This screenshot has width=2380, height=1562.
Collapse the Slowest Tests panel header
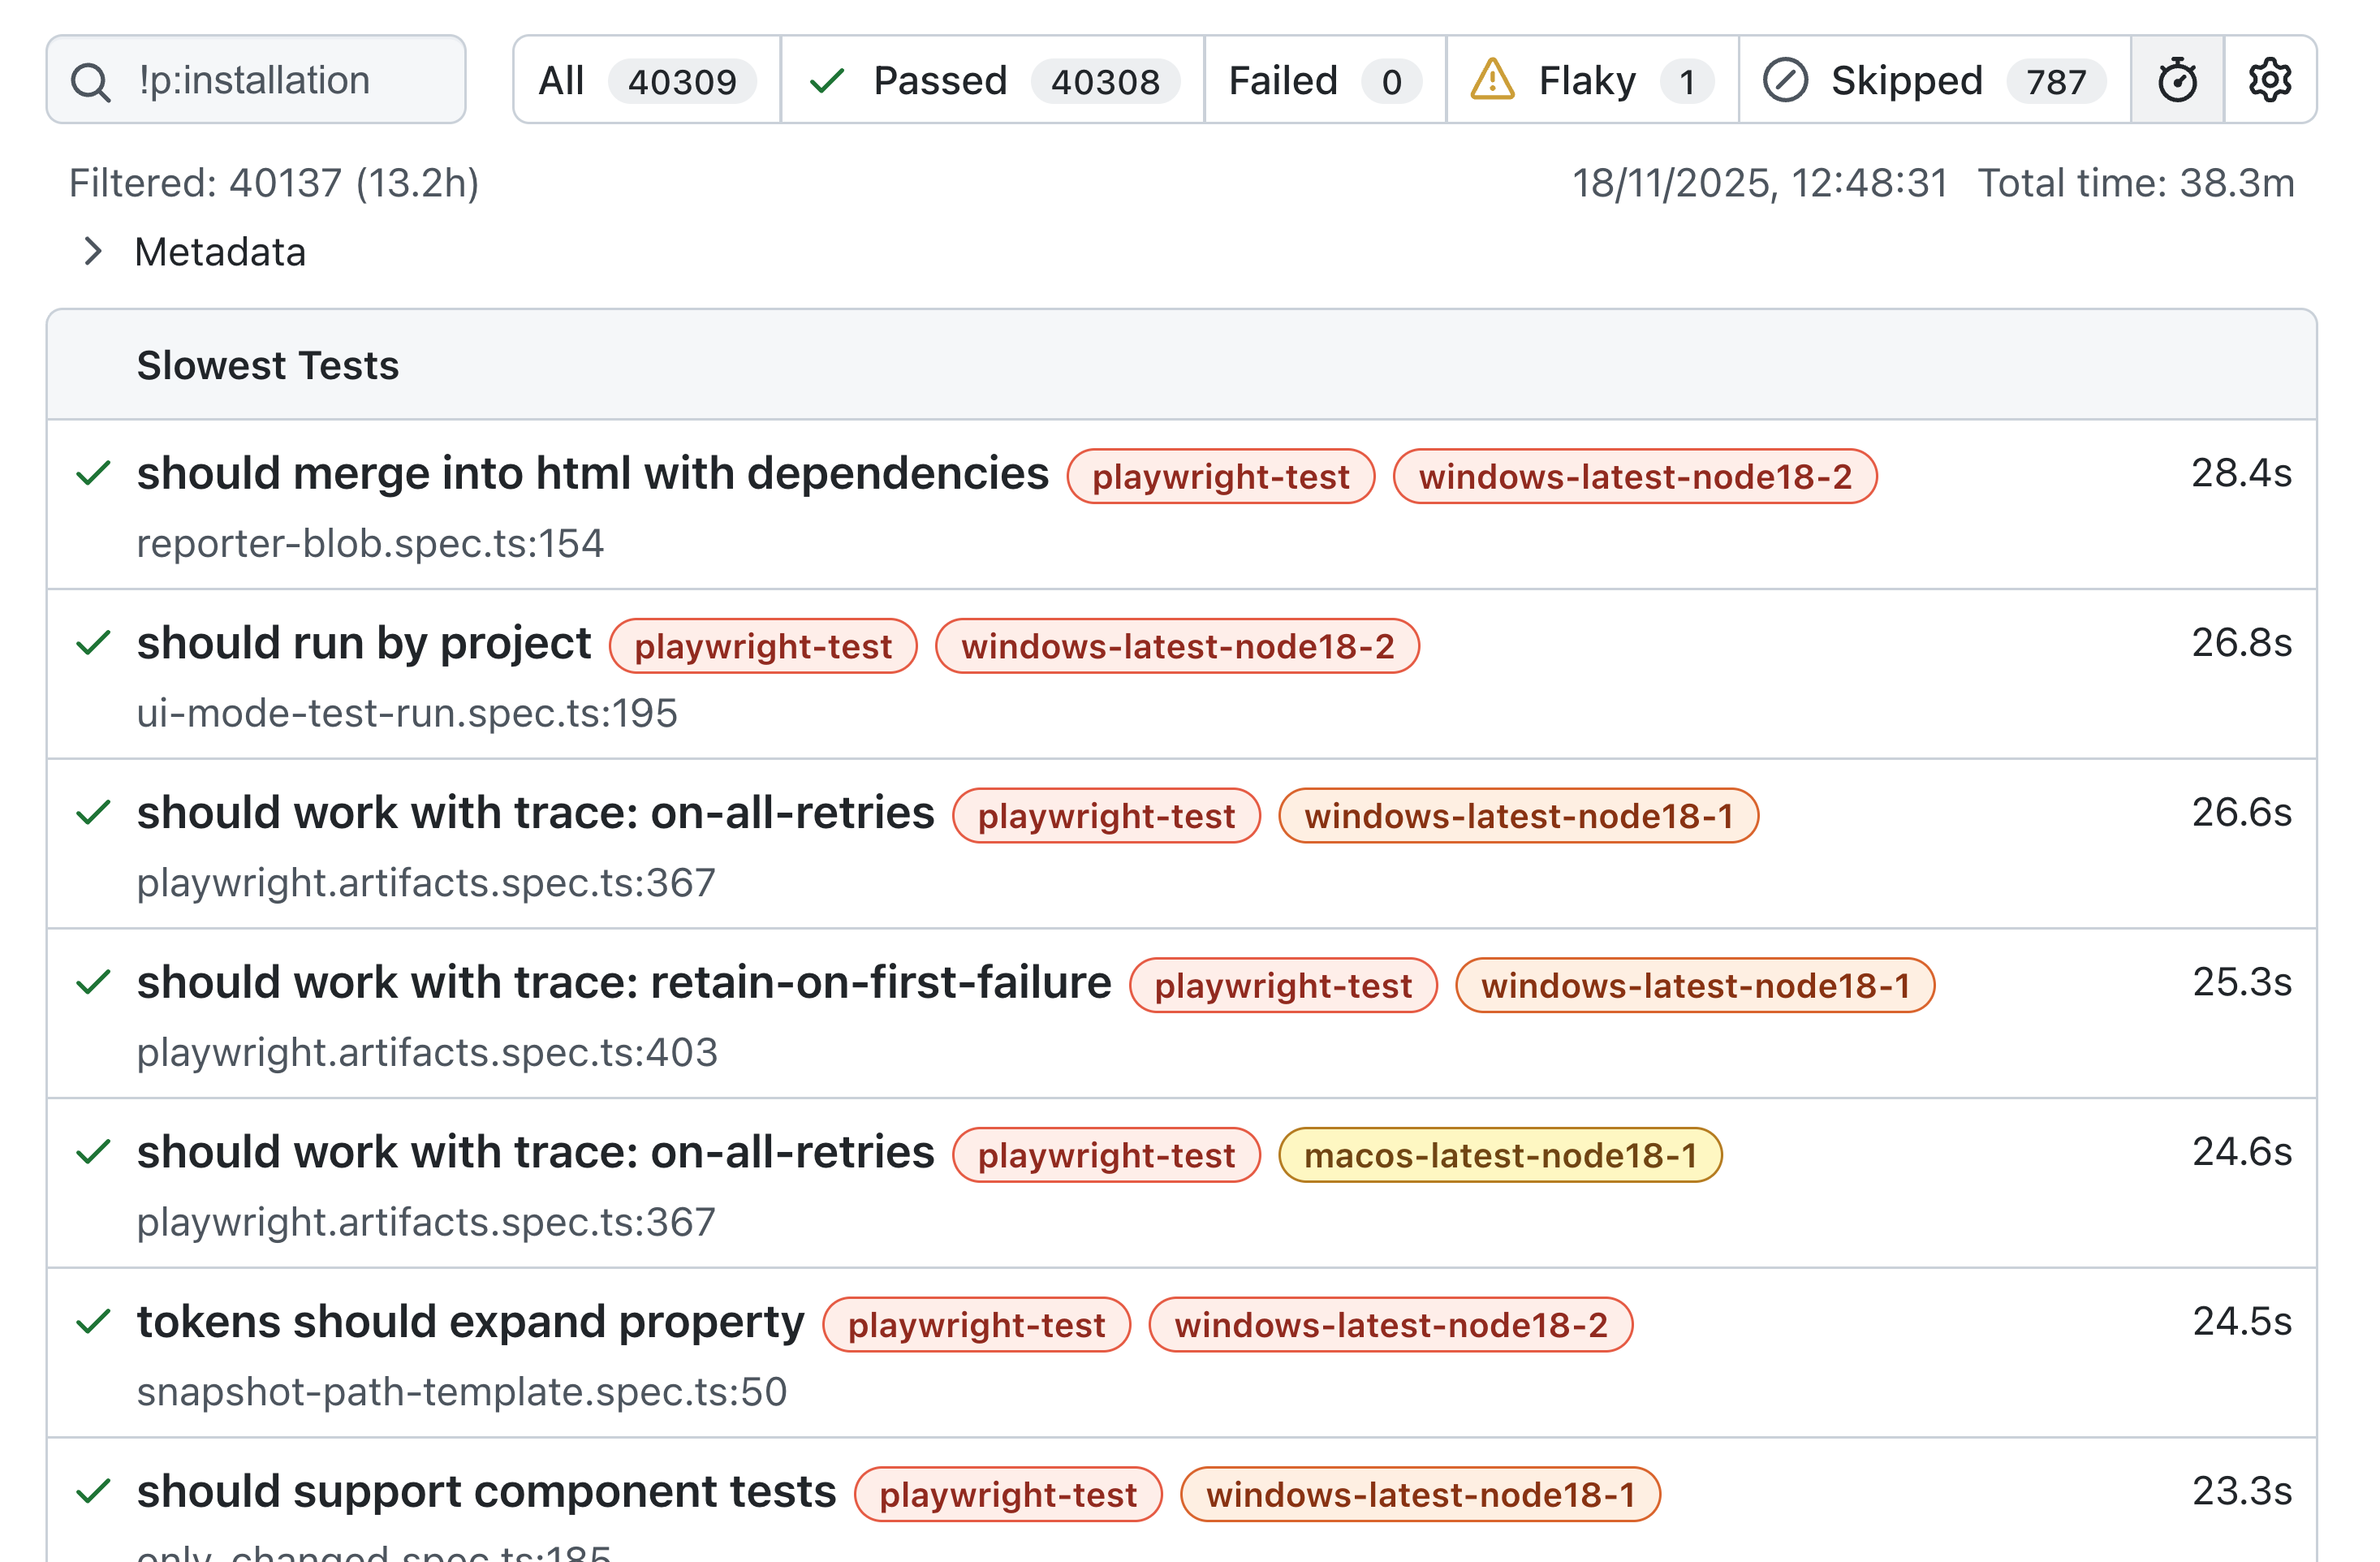click(267, 365)
